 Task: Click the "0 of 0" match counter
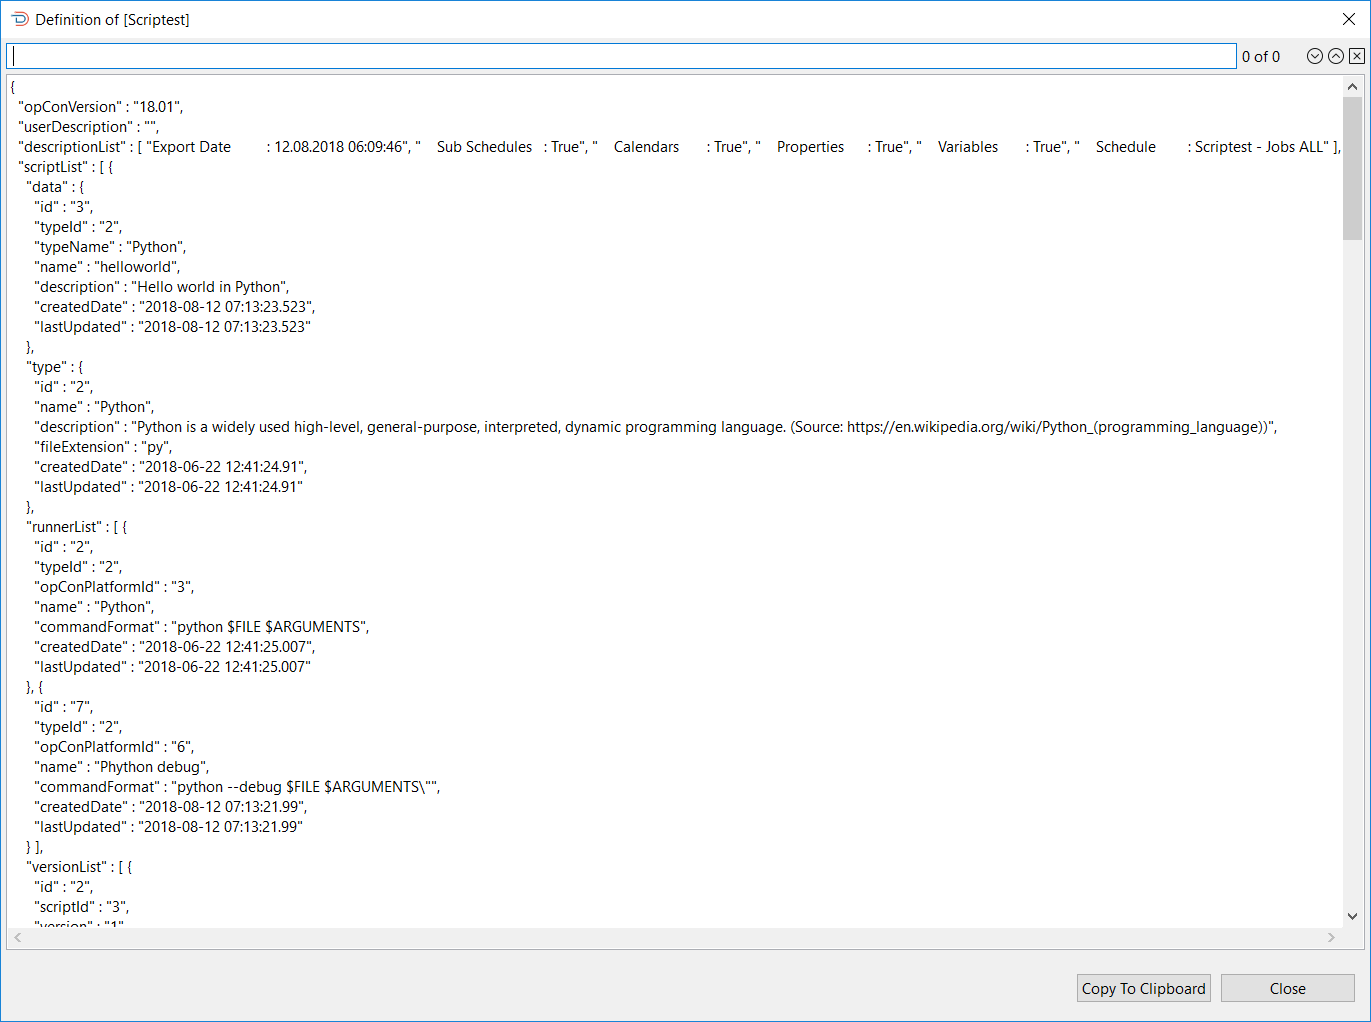click(1261, 57)
